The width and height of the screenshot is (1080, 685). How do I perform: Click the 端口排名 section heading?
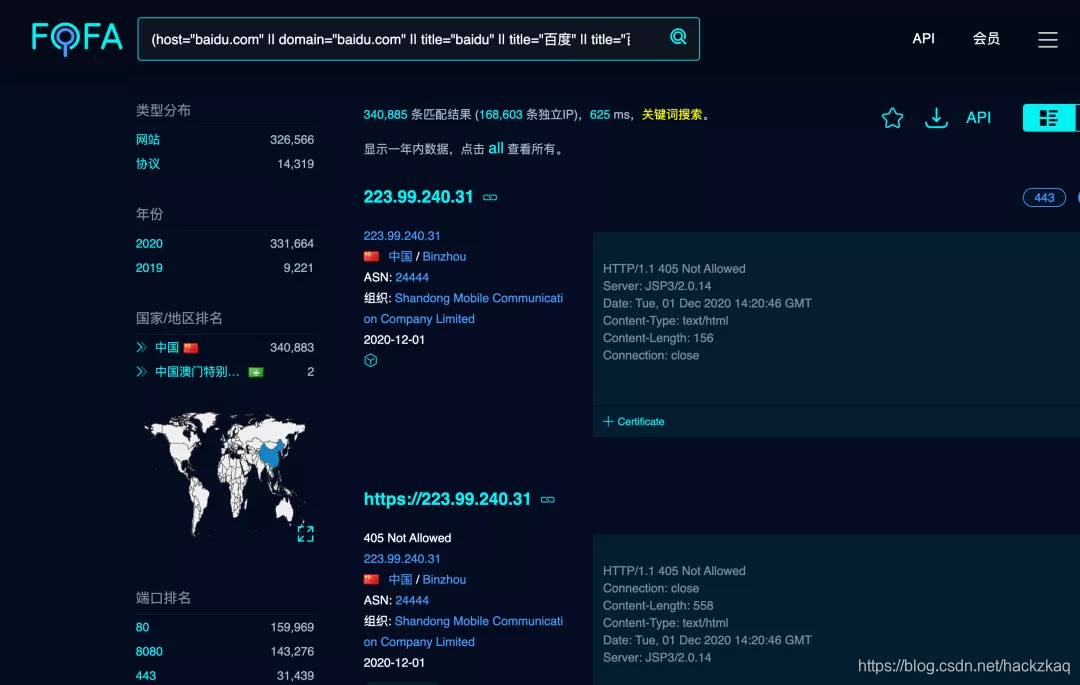163,598
